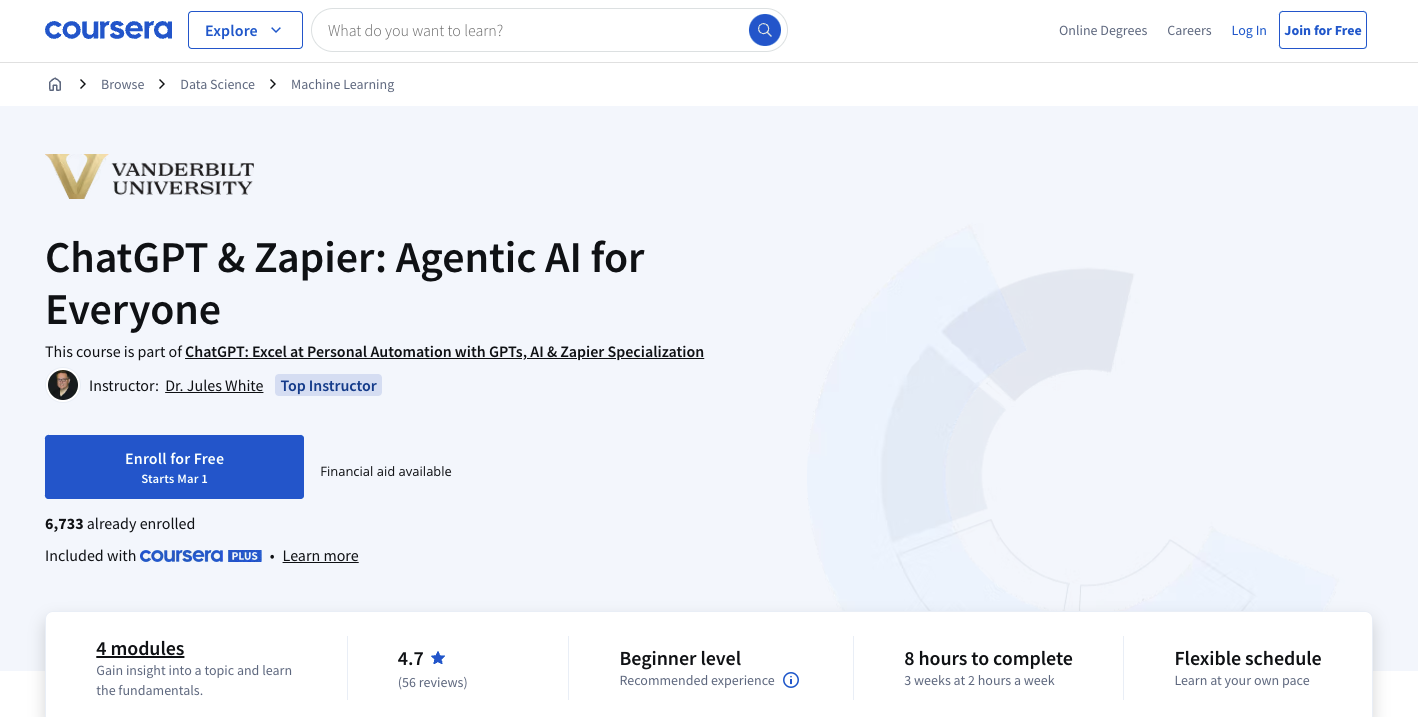Viewport: 1418px width, 717px height.
Task: Click the blue star rating icon
Action: click(x=437, y=657)
